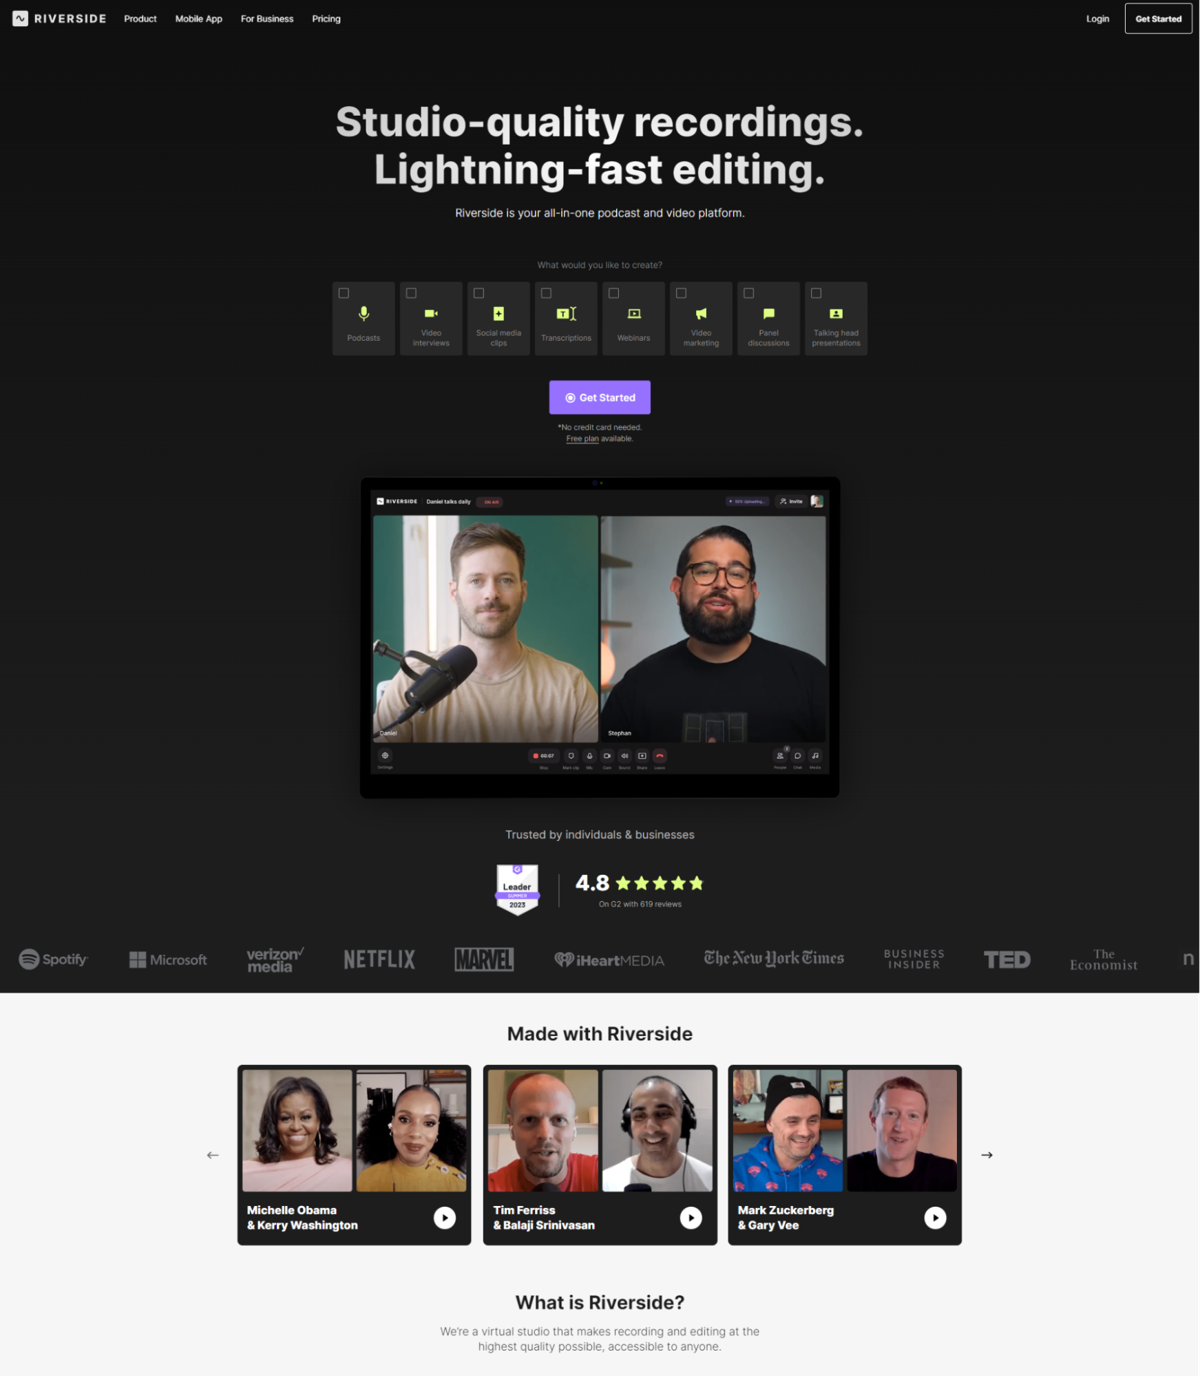Click the 4.8 star rating
This screenshot has height=1376, width=1200.
(x=639, y=883)
